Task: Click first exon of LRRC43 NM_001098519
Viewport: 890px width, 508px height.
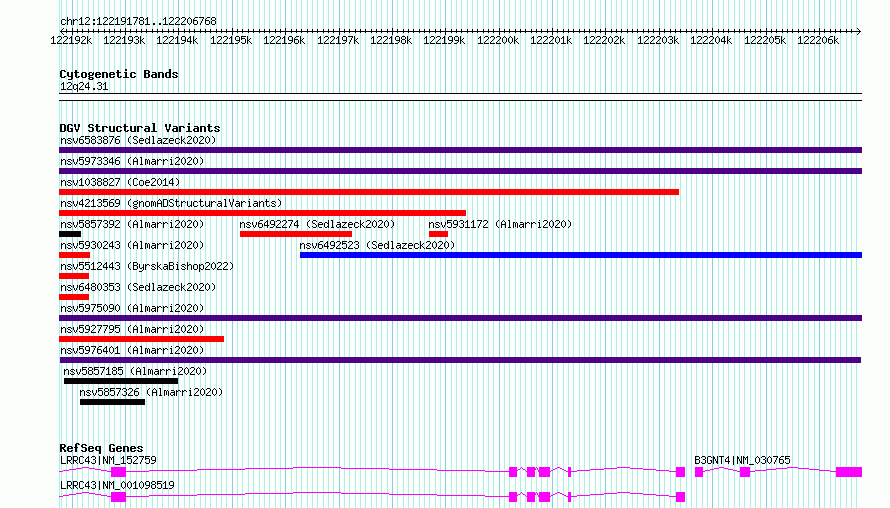Action: 118,497
